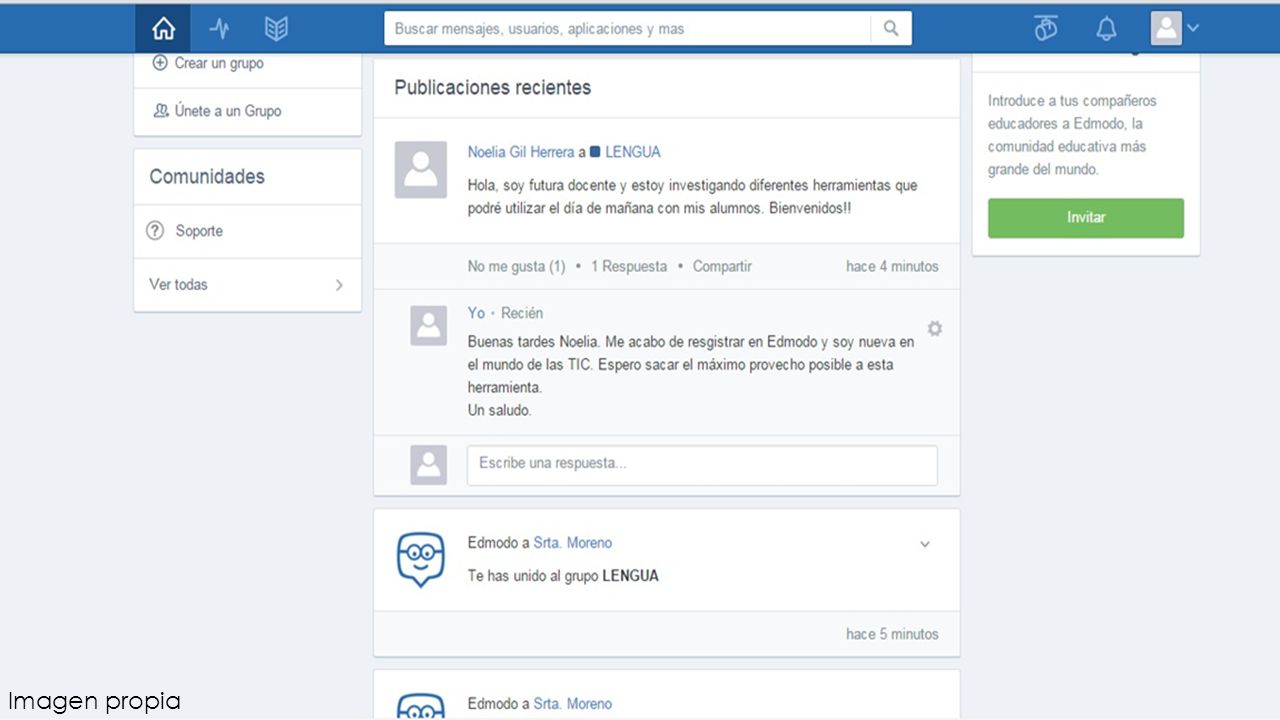1280x720 pixels.
Task: Open the notifications bell
Action: (1106, 29)
